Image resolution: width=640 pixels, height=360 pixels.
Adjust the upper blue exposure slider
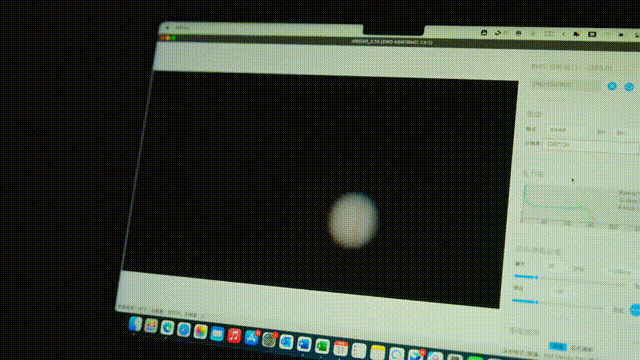tap(526, 277)
